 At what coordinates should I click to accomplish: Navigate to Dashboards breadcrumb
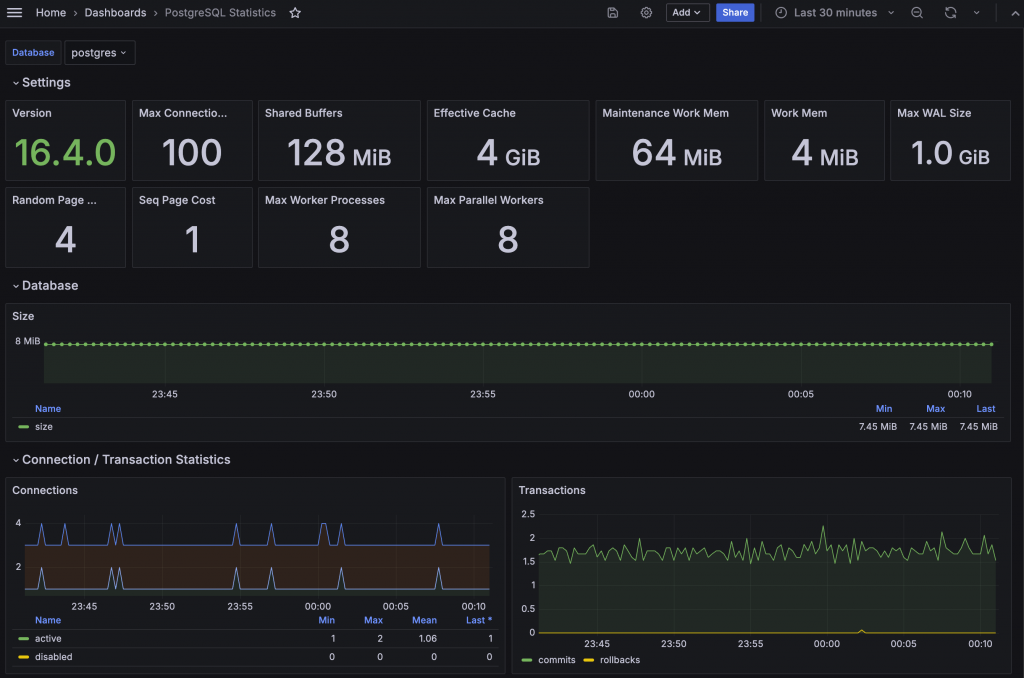click(115, 13)
